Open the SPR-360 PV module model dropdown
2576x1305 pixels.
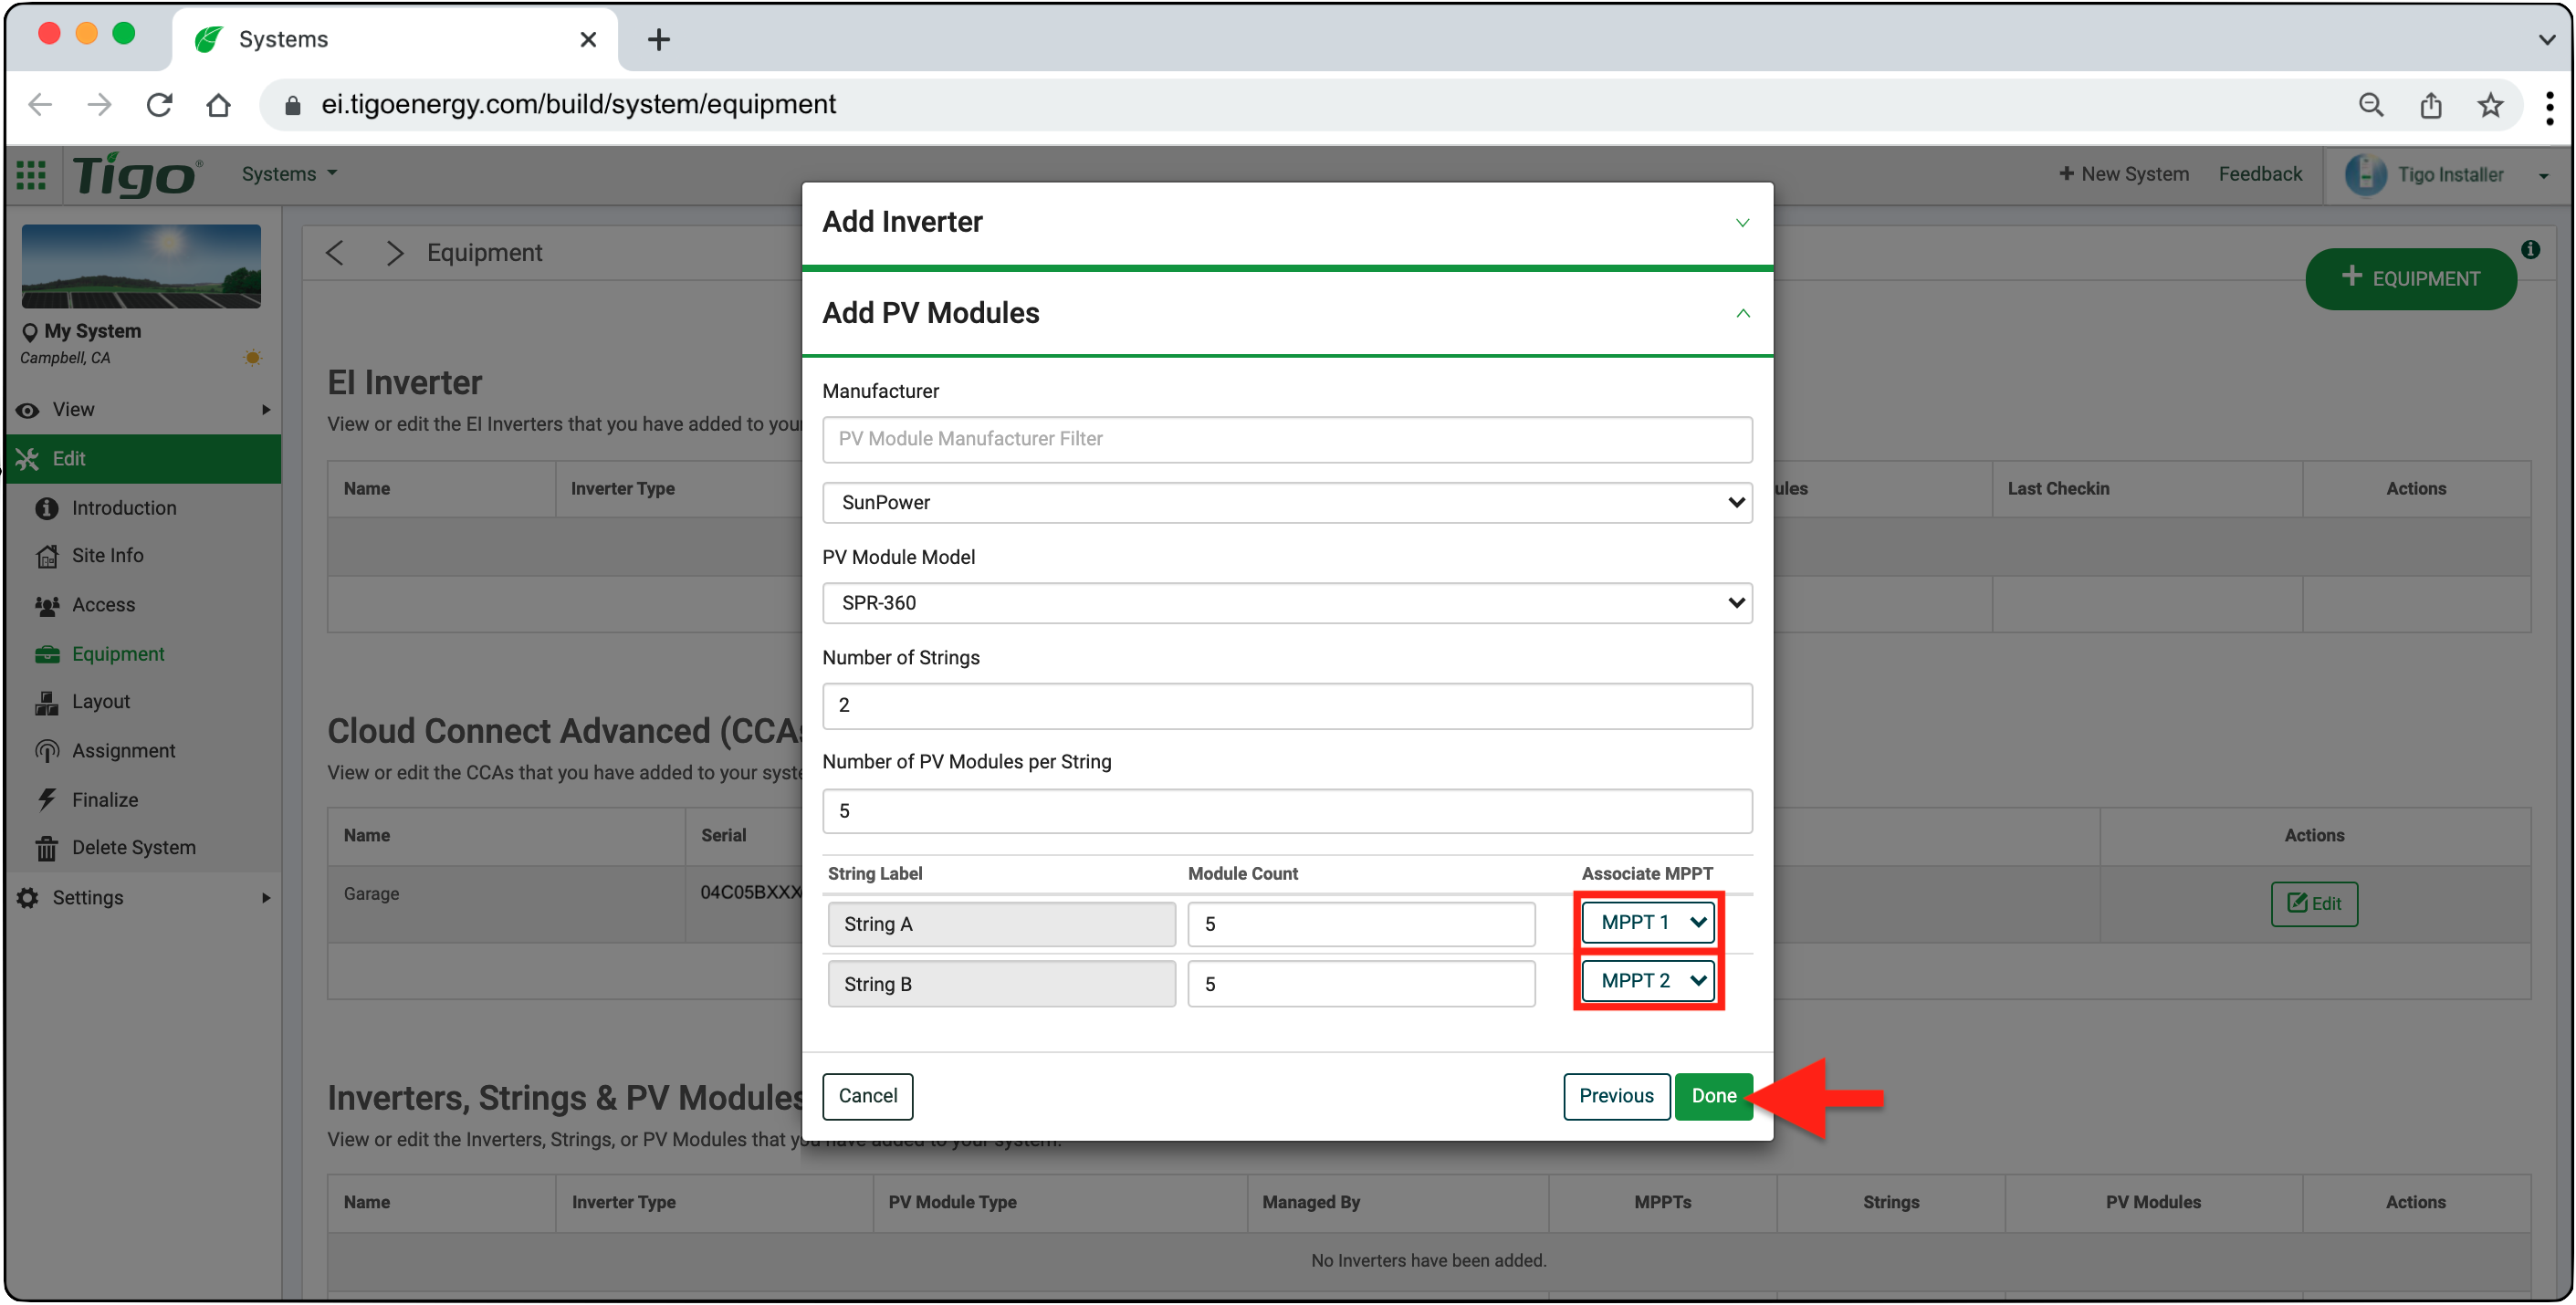point(1286,603)
